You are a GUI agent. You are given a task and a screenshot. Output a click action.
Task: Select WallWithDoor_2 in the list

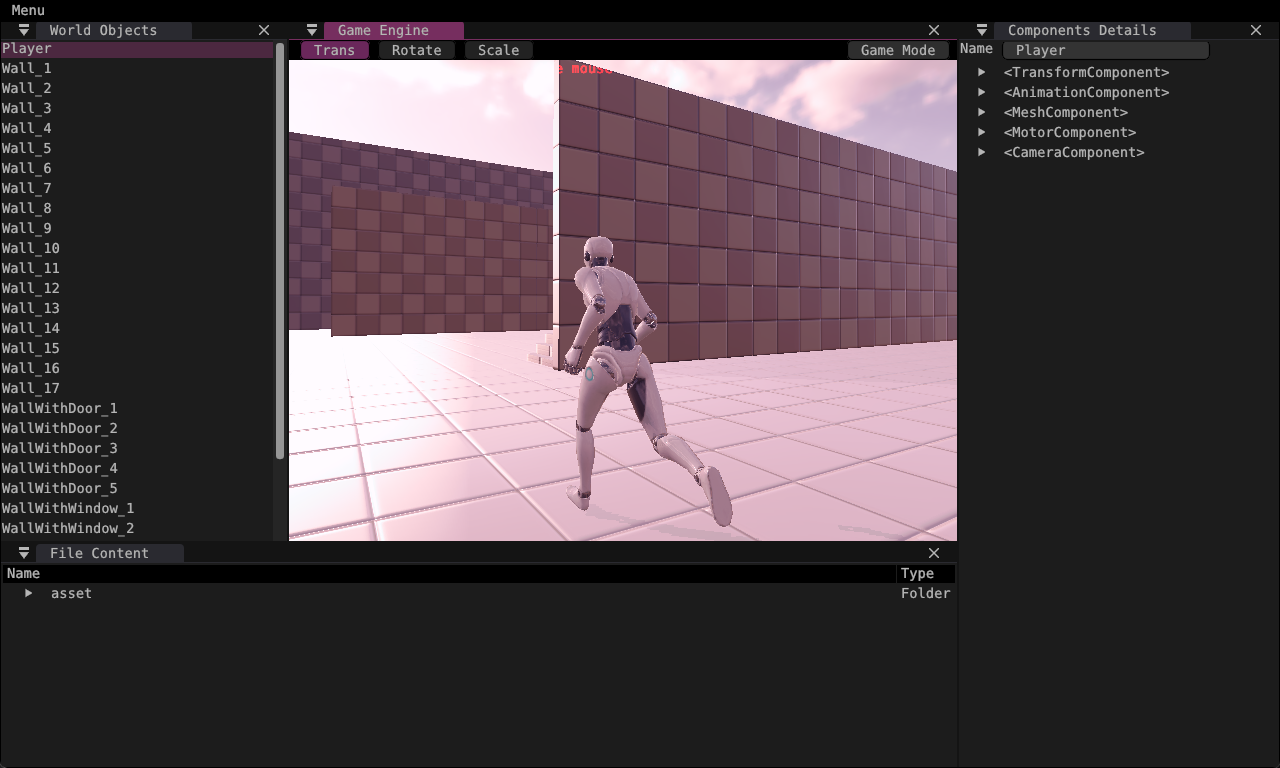[137, 428]
